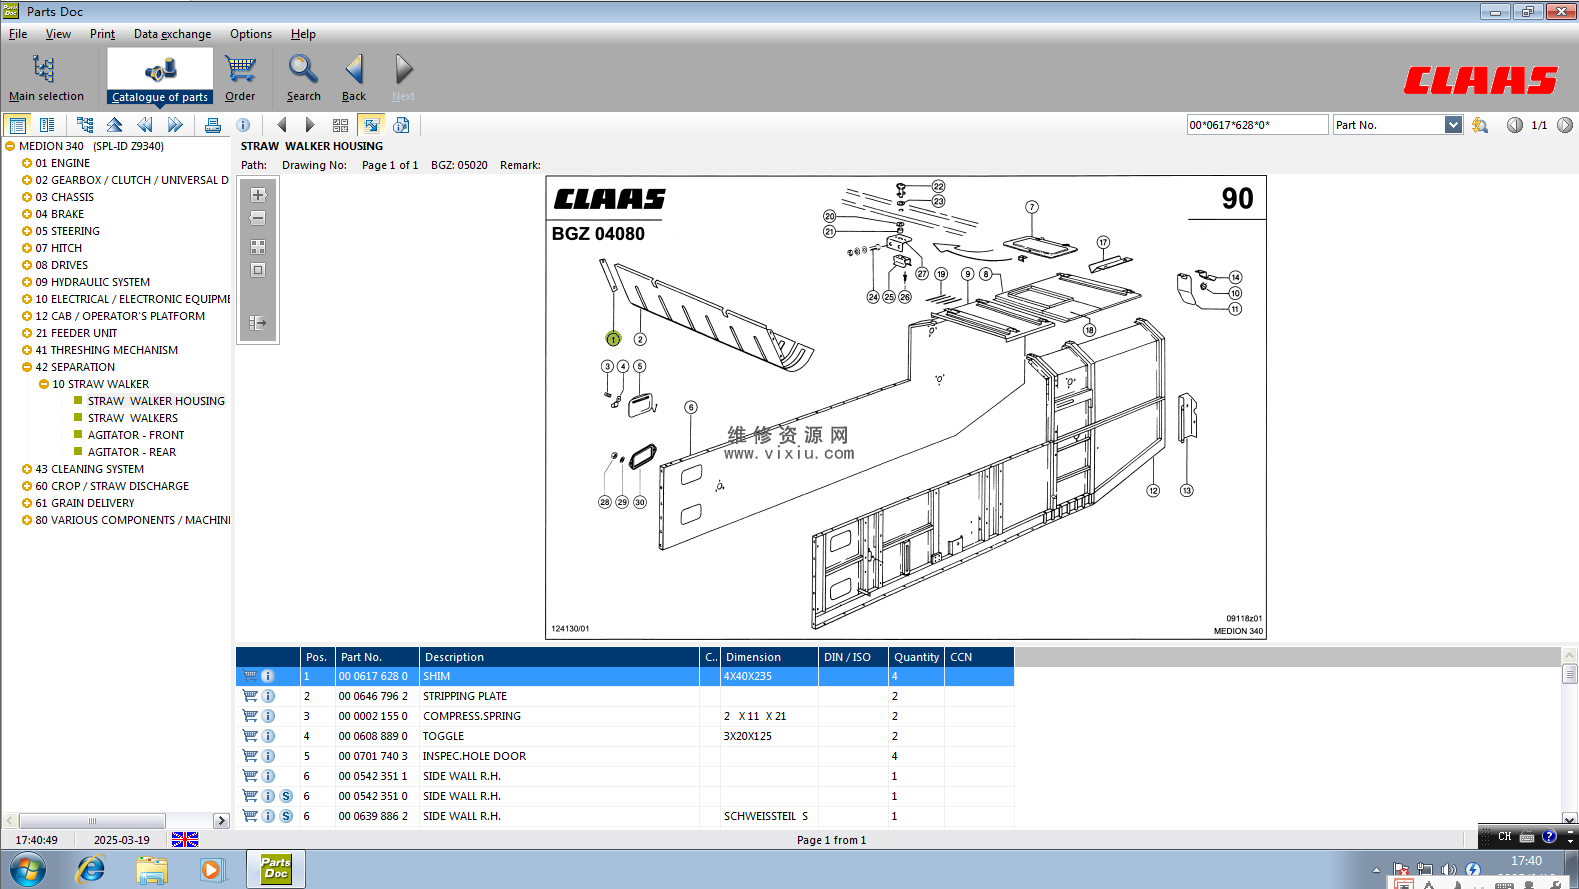Click the zoom out minus icon beside the drawing

258,218
